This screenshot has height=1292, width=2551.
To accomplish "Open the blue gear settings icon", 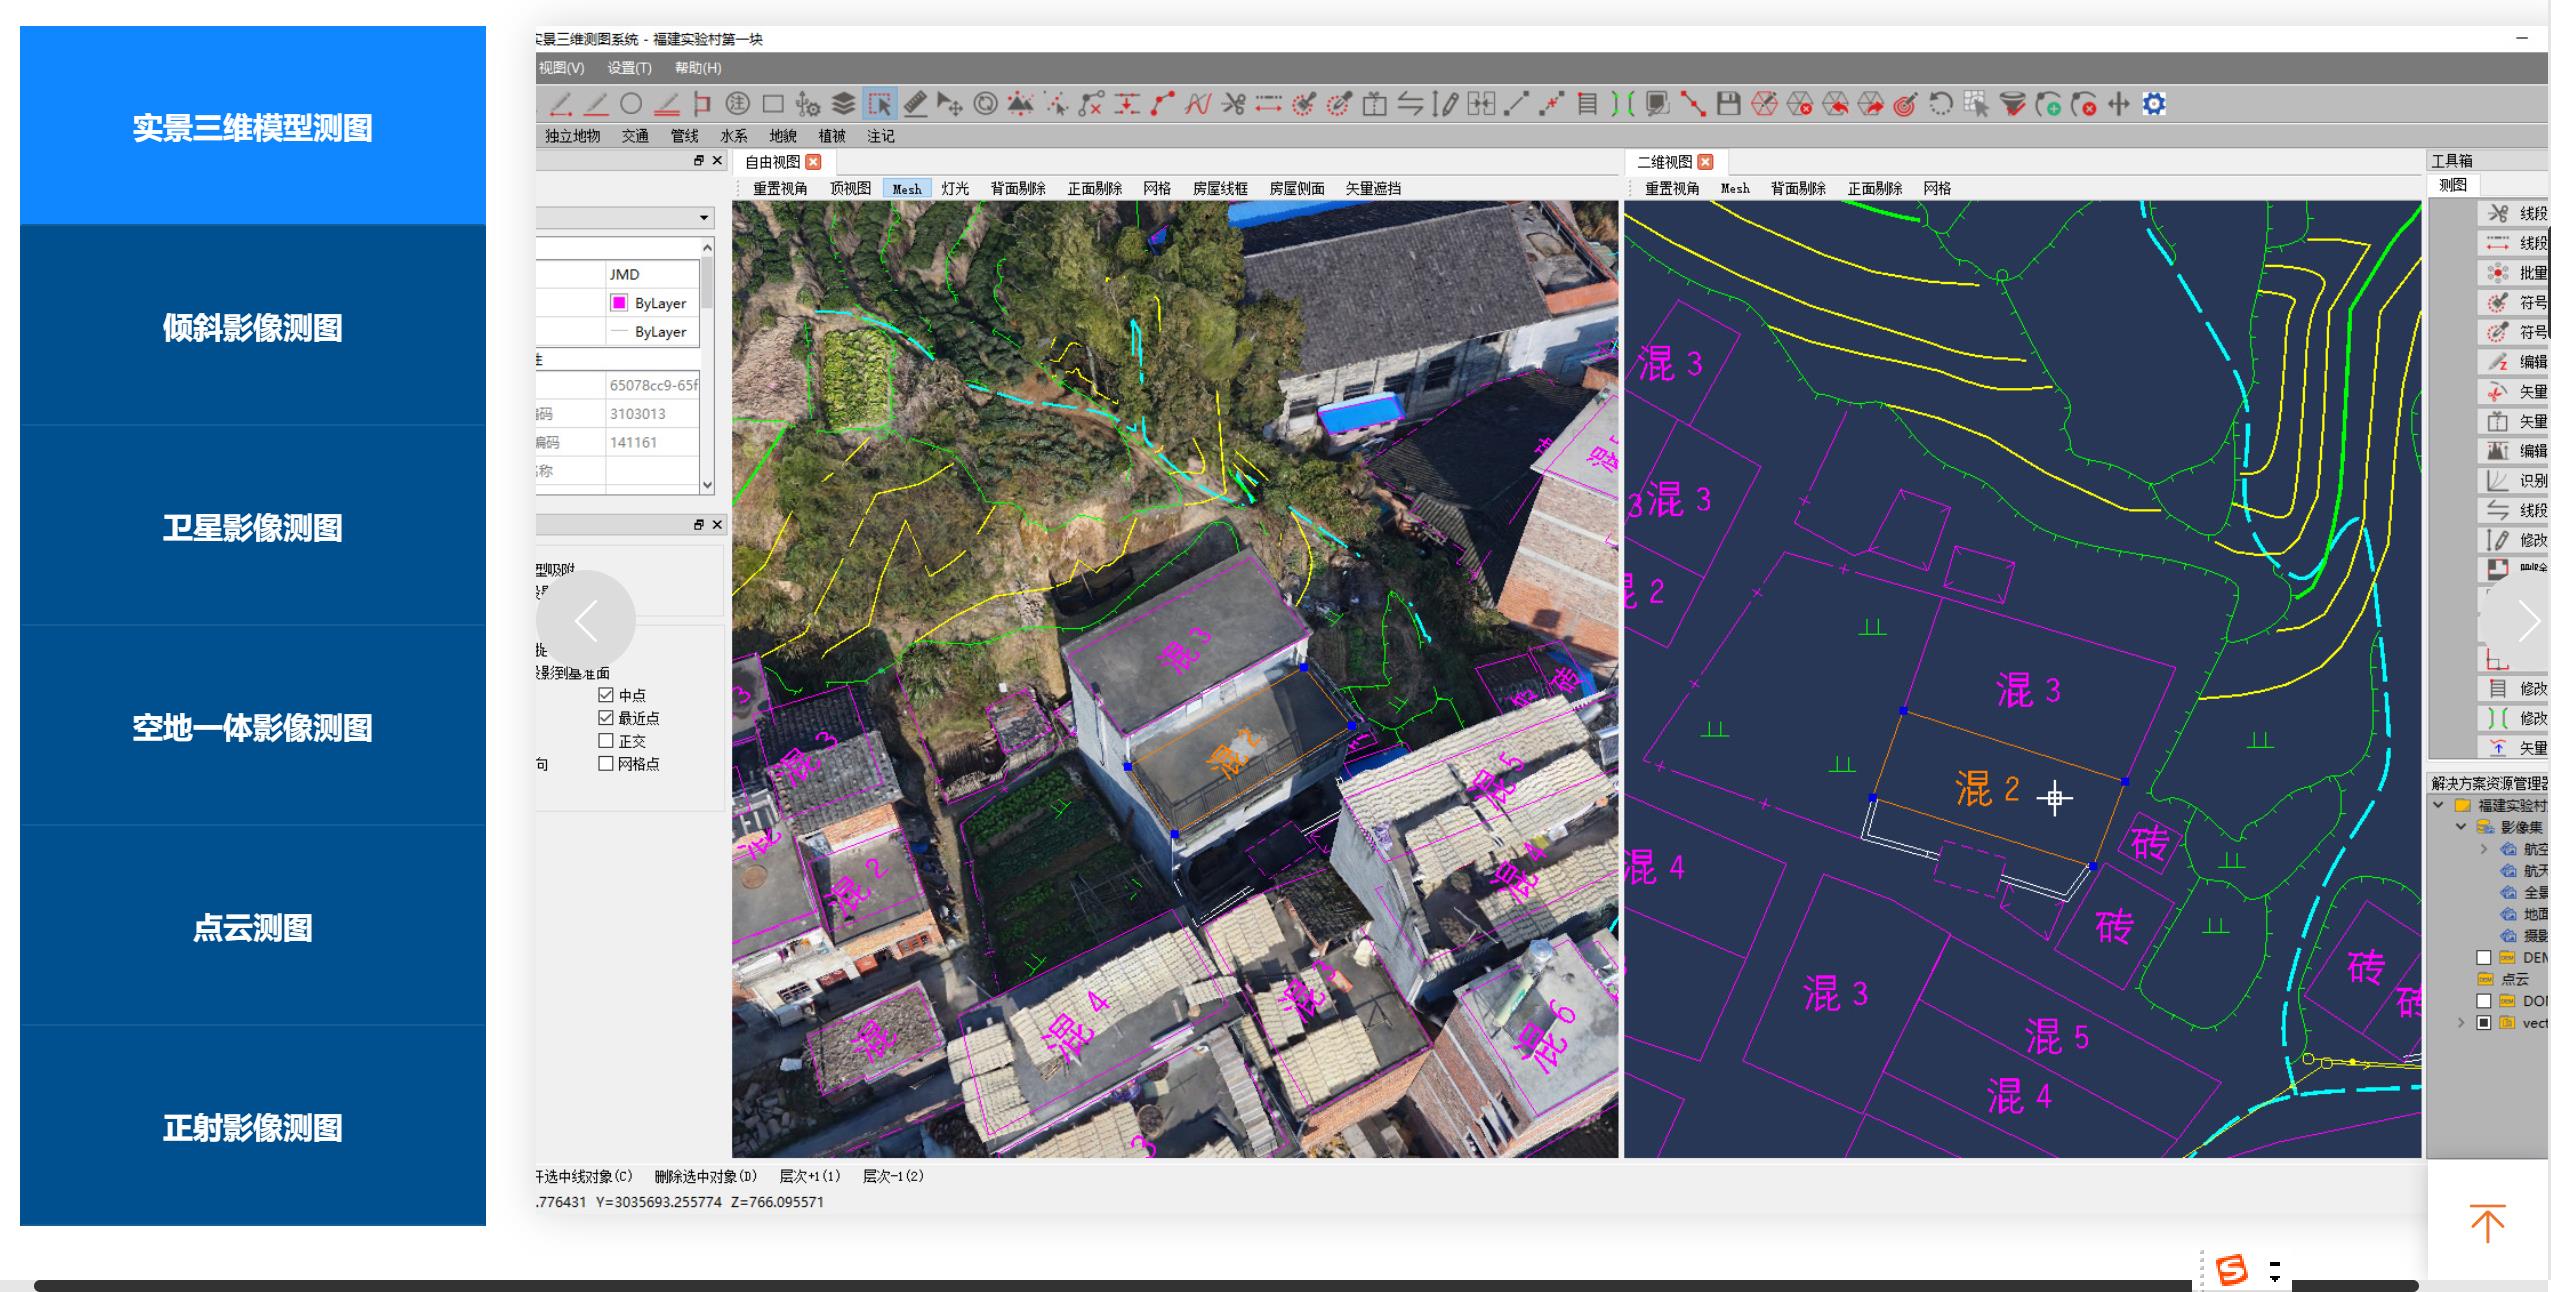I will coord(2154,104).
